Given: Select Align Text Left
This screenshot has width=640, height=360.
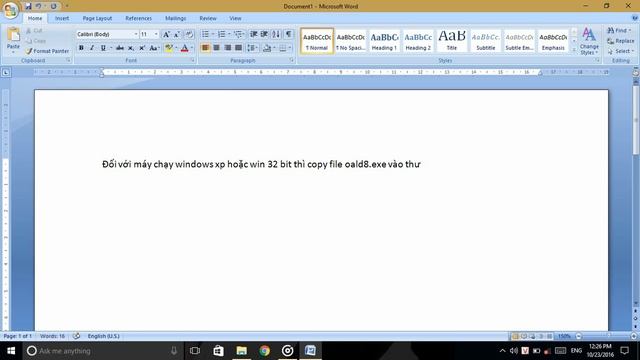Looking at the screenshot, I should pos(205,48).
